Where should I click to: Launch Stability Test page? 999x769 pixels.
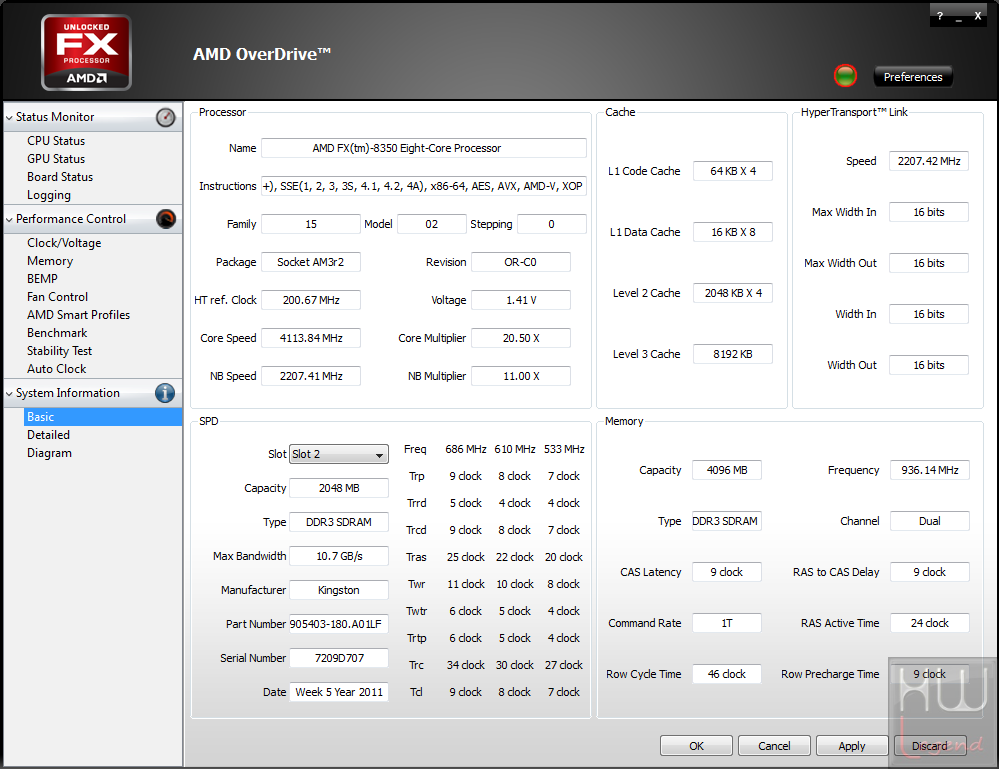pos(59,351)
